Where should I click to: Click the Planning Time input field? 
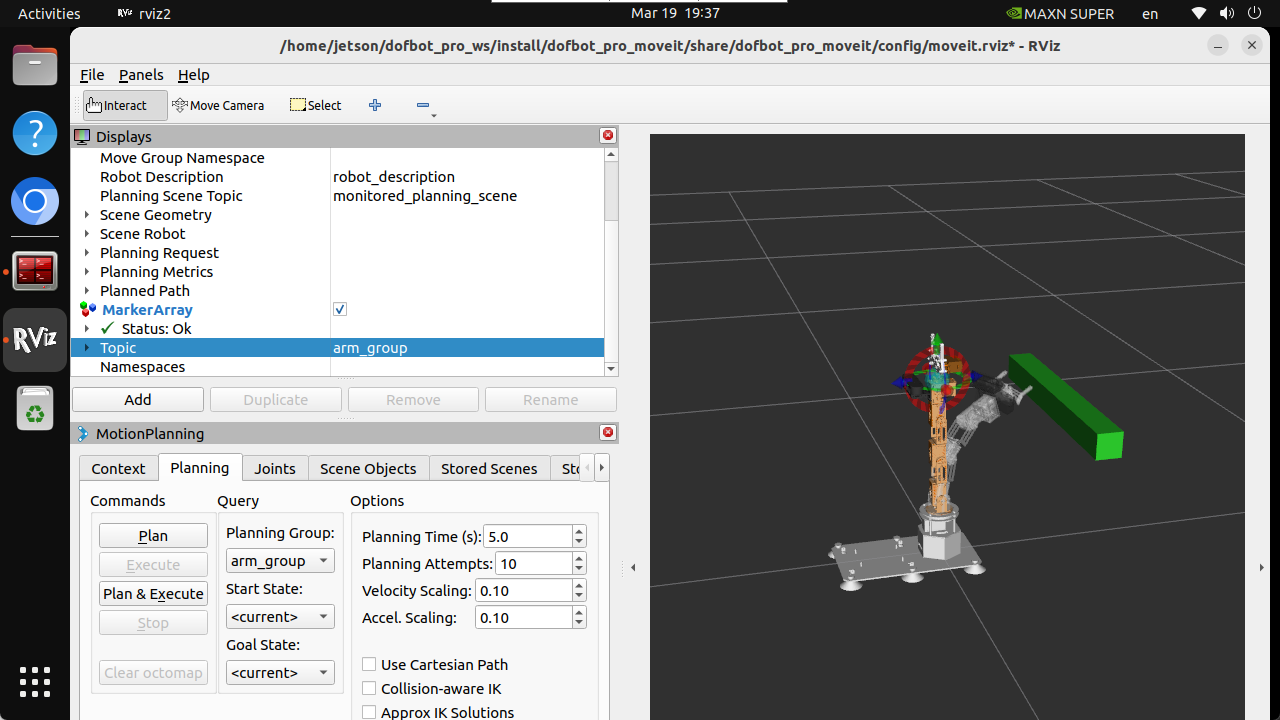pyautogui.click(x=528, y=537)
